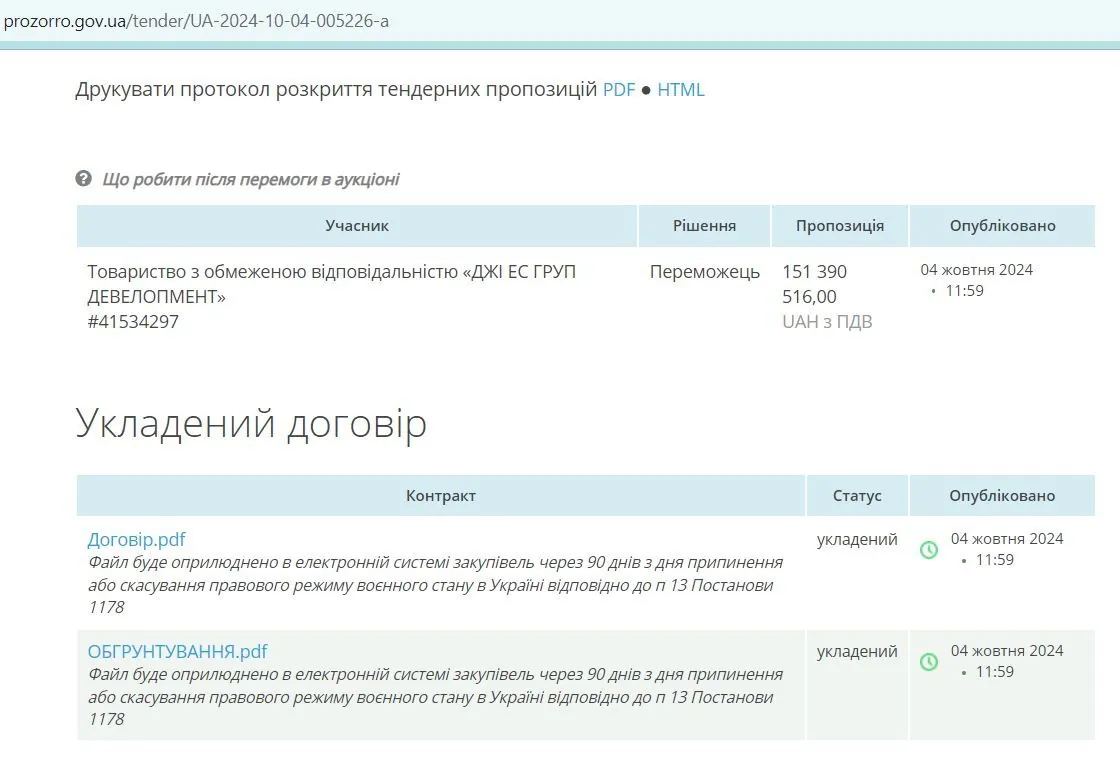1120x757 pixels.
Task: Click 'укладений' status in ОБГРУНТУВАННЯ.pdf row
Action: coord(857,652)
